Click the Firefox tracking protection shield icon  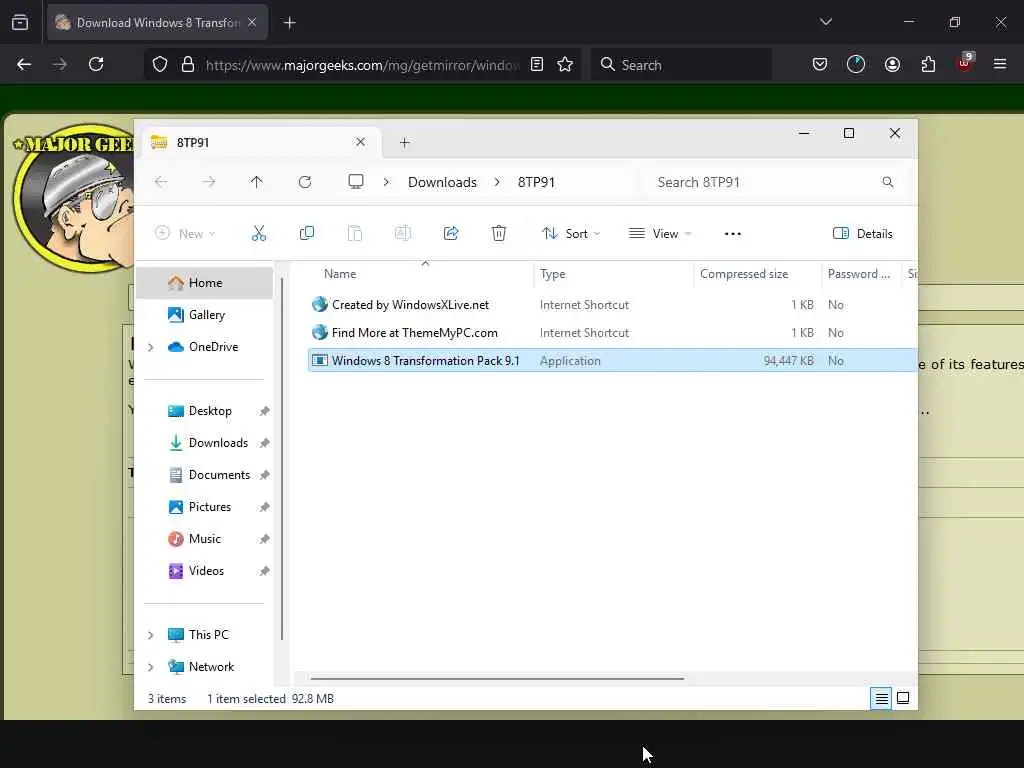pos(160,64)
